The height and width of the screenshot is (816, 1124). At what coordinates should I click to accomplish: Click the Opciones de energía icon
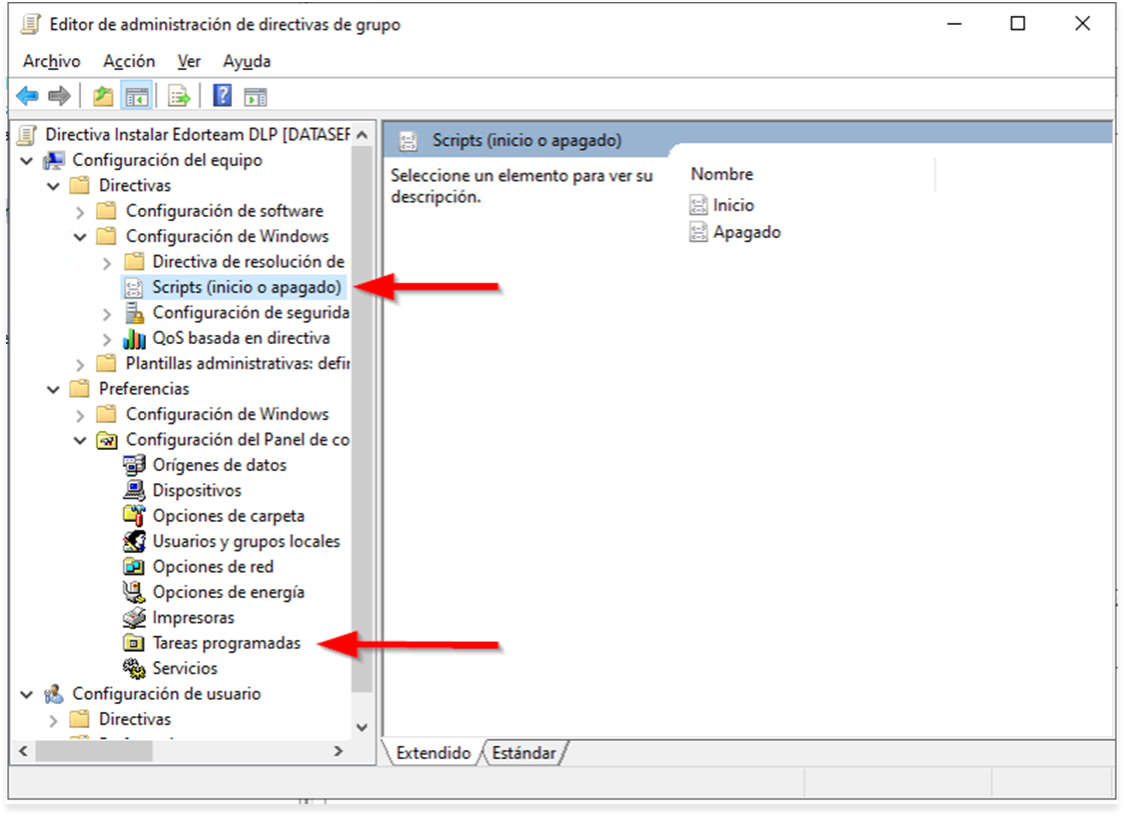pos(134,592)
